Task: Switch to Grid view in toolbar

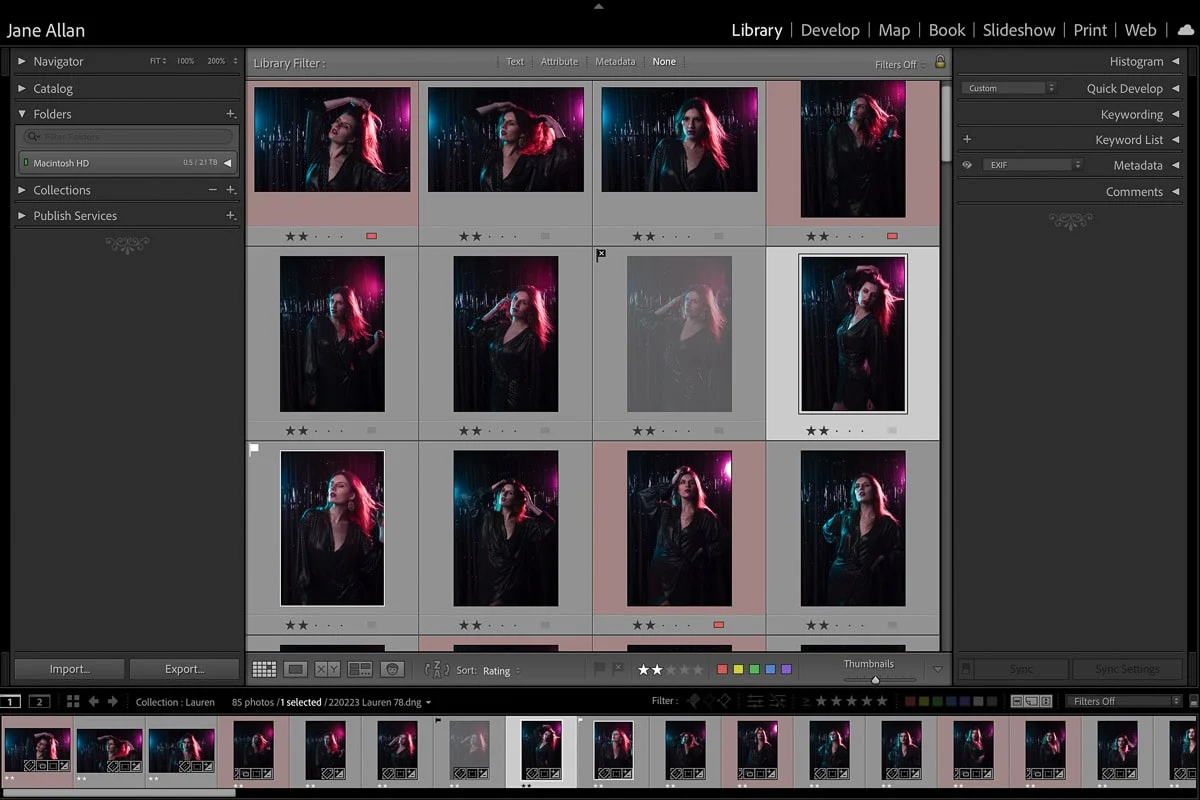Action: [x=264, y=669]
